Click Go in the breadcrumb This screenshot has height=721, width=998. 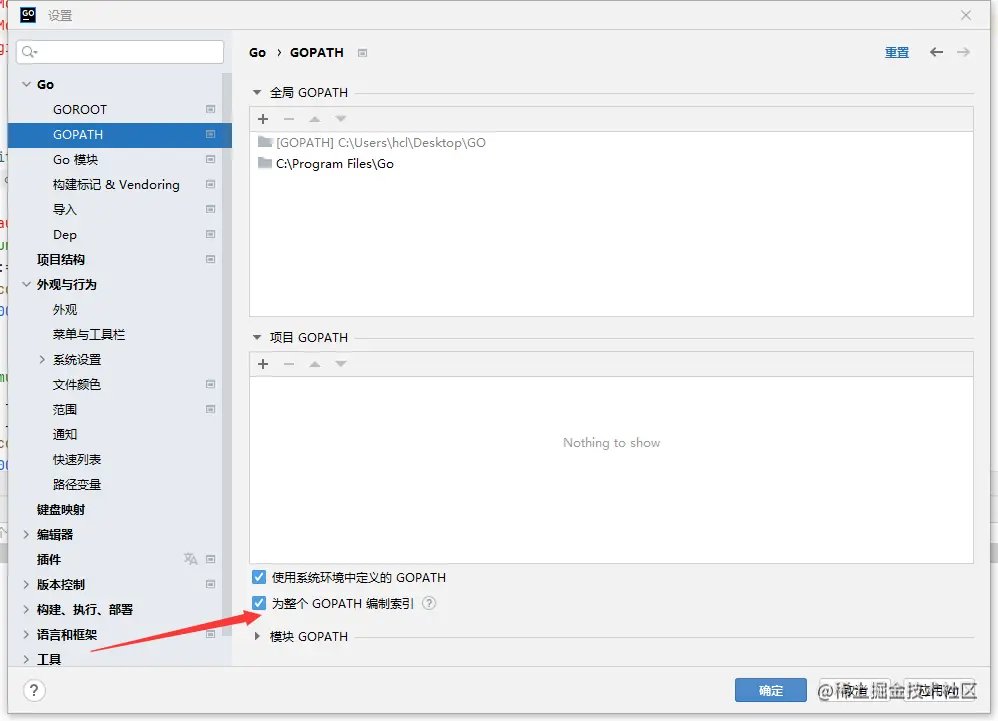(257, 53)
